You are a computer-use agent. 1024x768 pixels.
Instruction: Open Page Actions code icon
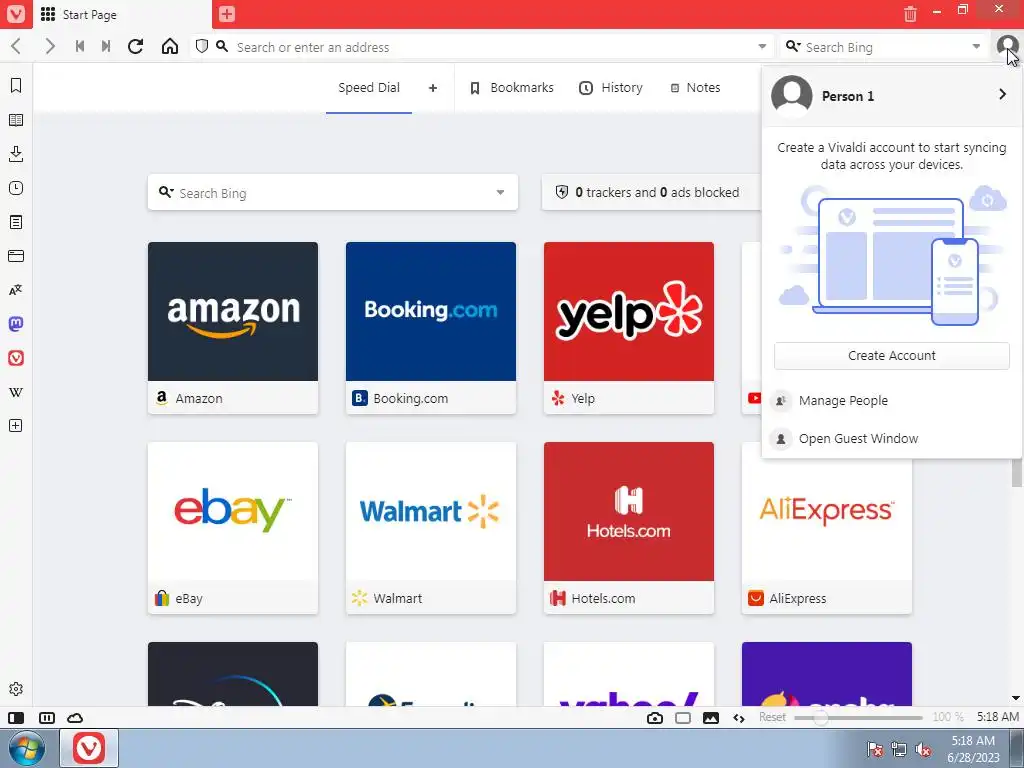pyautogui.click(x=739, y=718)
